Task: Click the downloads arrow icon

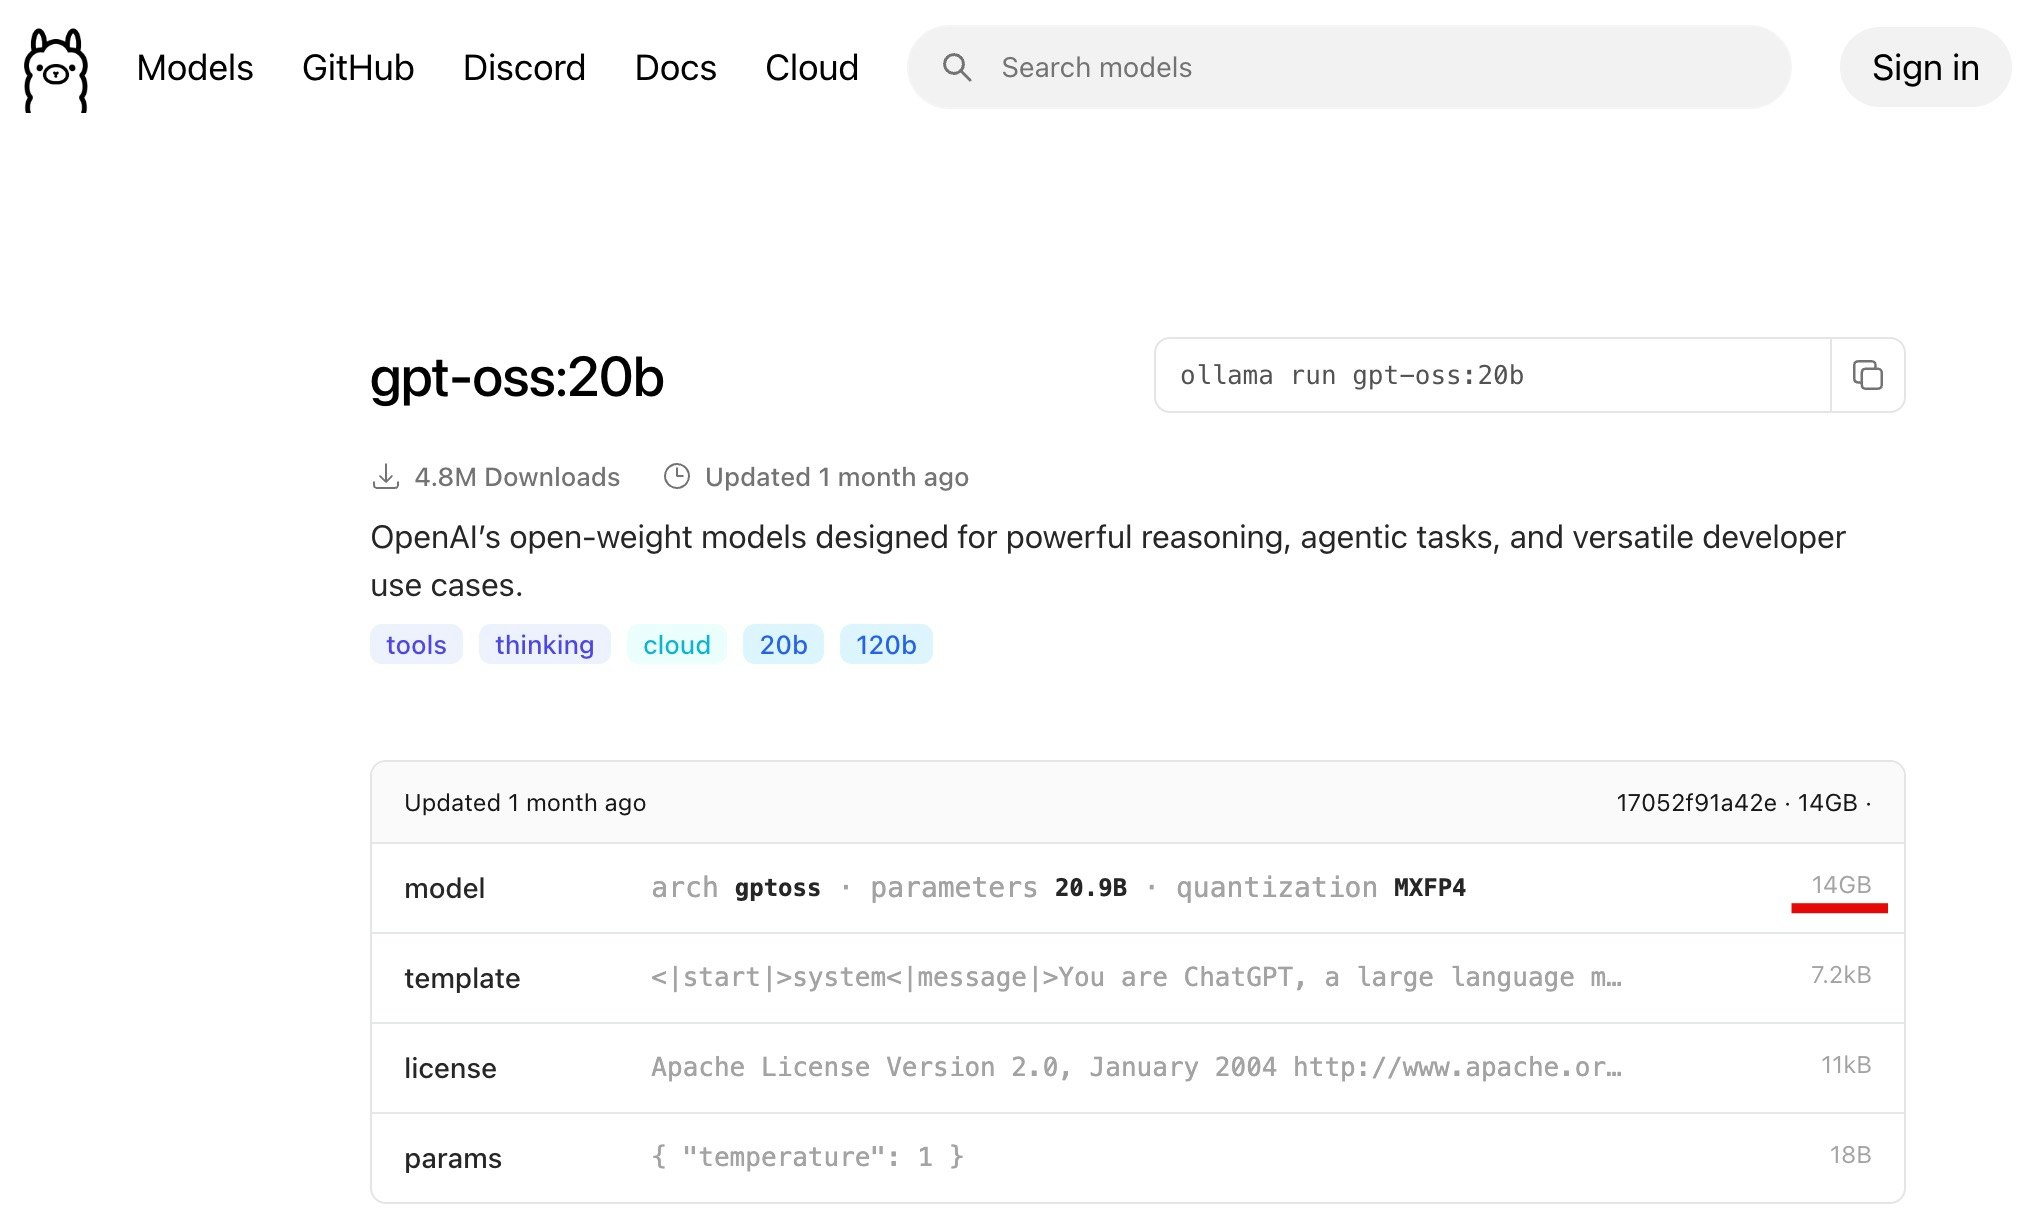Action: (x=385, y=477)
